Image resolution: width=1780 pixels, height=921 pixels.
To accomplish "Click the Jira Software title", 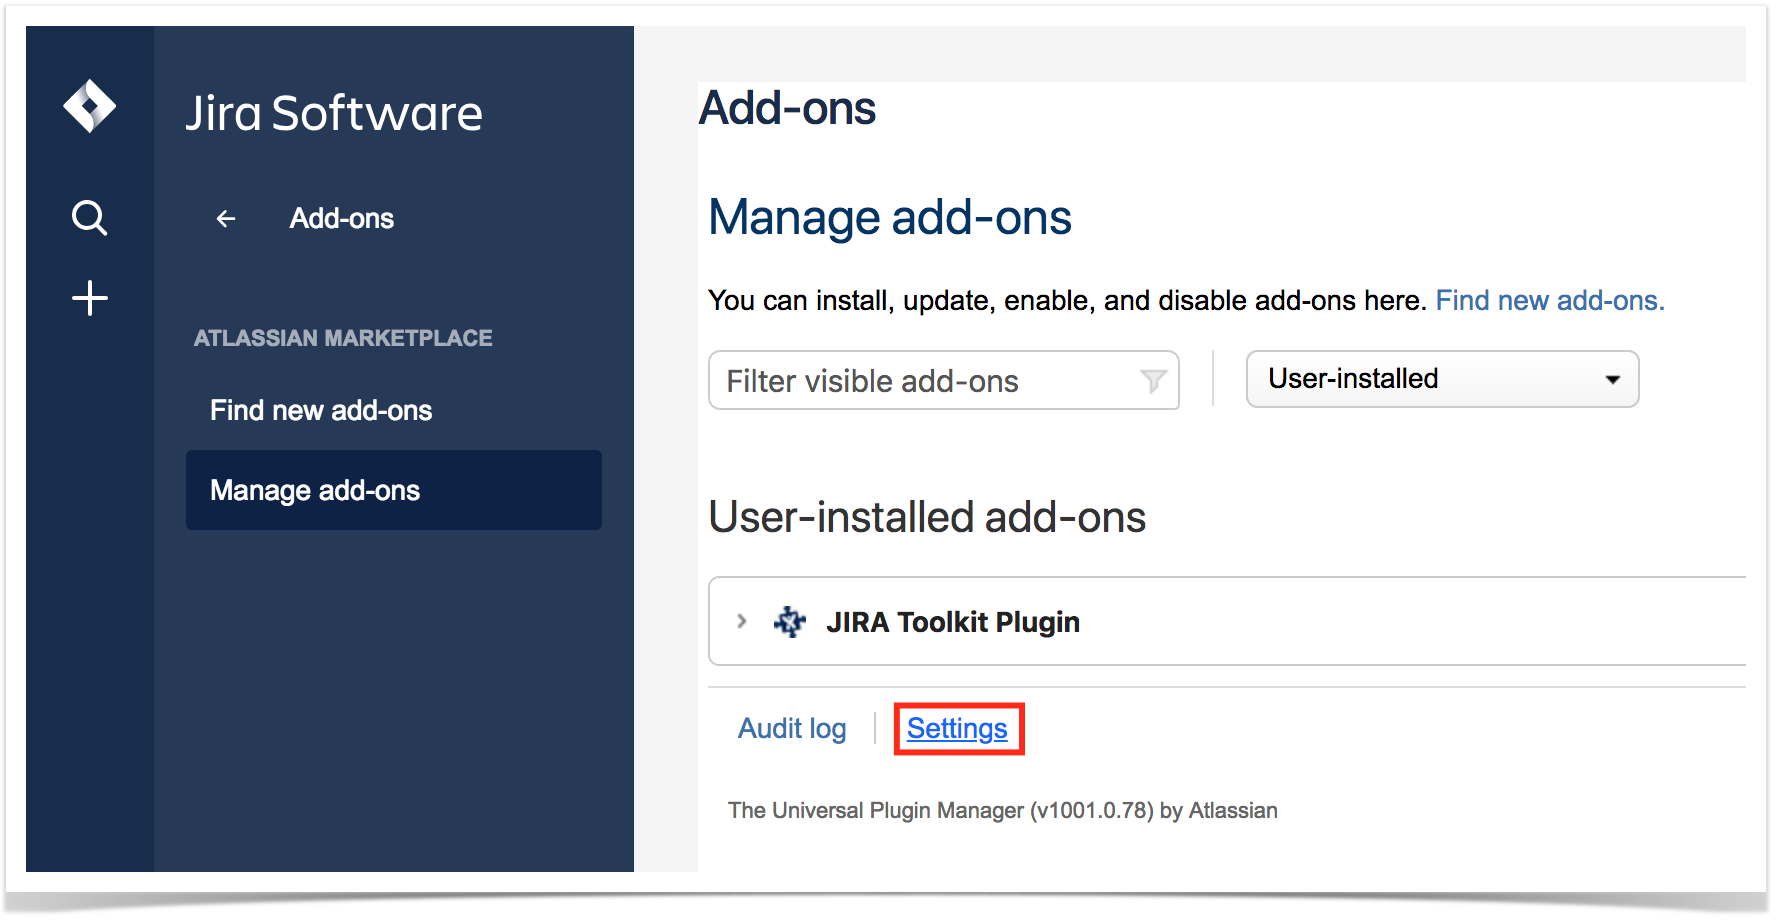I will coord(334,112).
